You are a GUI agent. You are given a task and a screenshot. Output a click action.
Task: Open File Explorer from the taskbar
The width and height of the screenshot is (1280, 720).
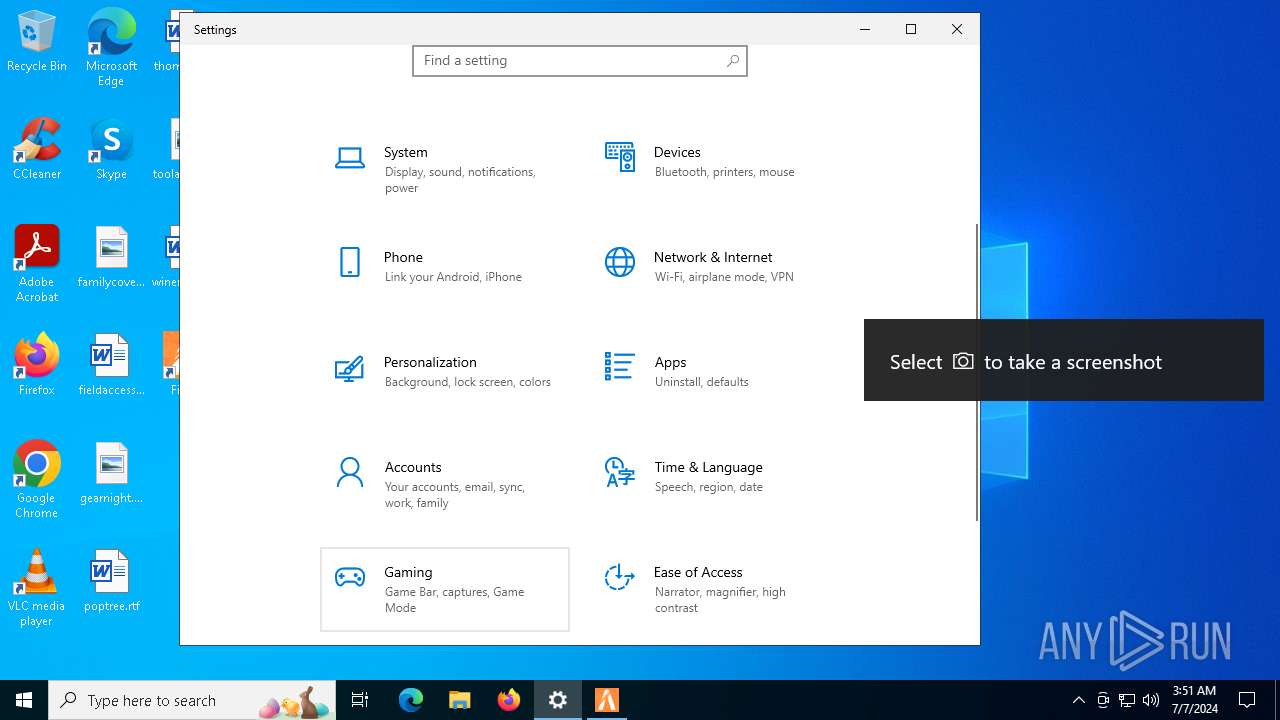(459, 700)
